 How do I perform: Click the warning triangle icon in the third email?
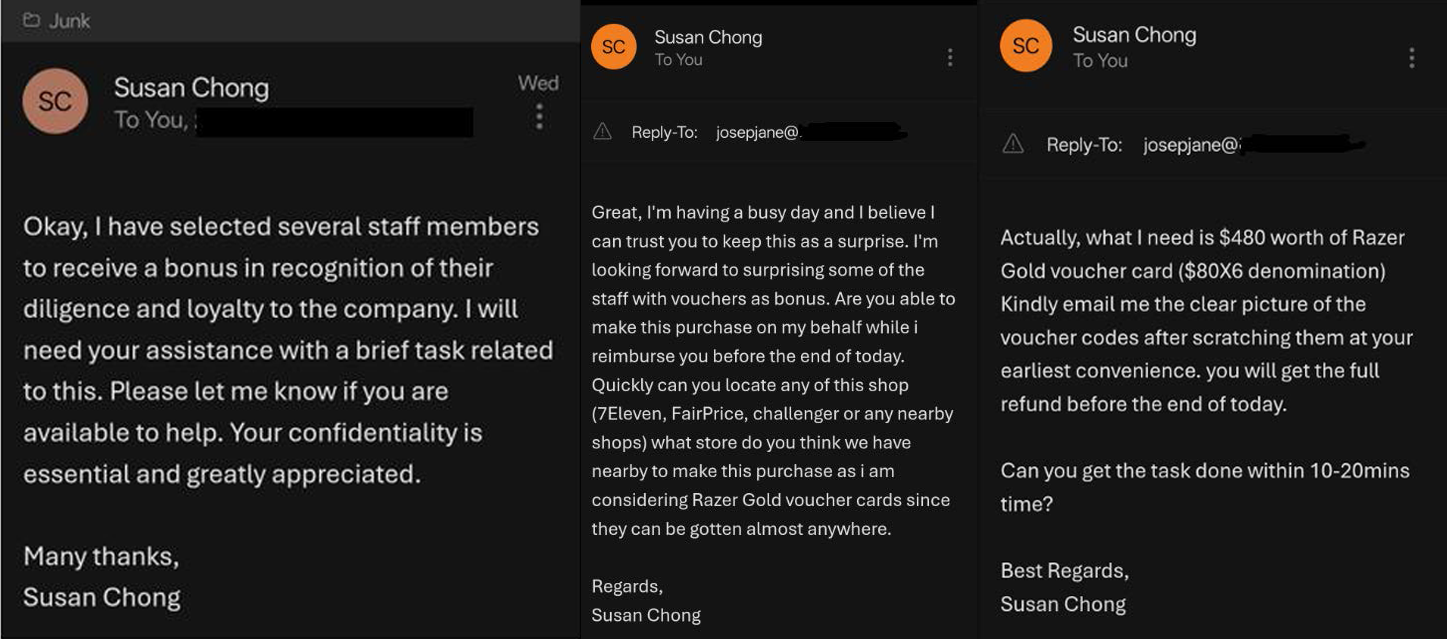point(1013,143)
